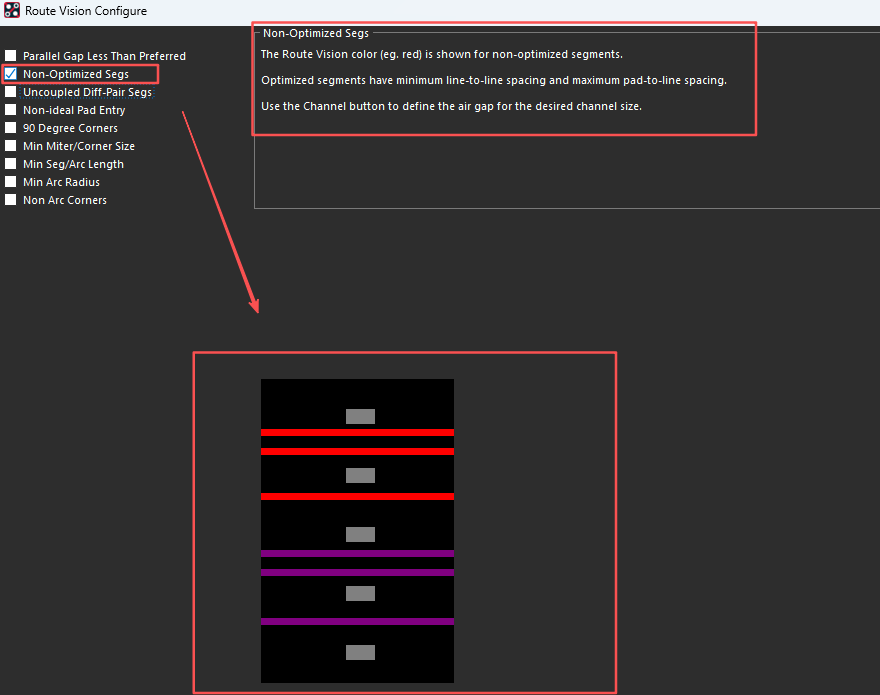The height and width of the screenshot is (695, 880).
Task: Click the Route Vision app icon in title bar
Action: coord(12,11)
